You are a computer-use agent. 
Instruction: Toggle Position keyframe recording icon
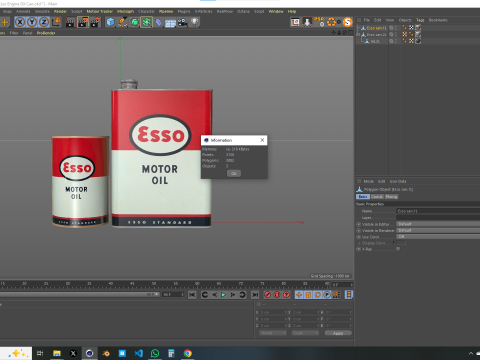click(299, 295)
